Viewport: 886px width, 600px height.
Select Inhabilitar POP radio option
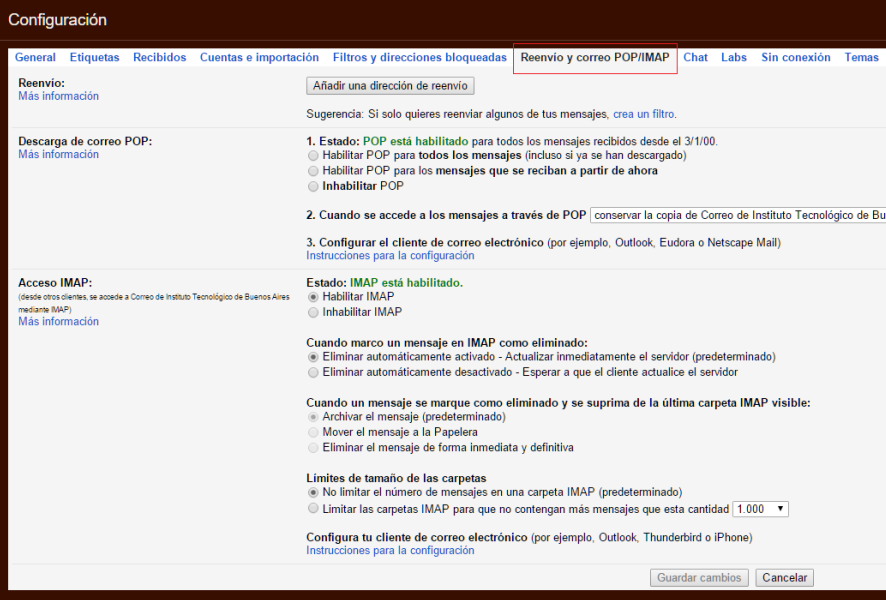point(314,186)
